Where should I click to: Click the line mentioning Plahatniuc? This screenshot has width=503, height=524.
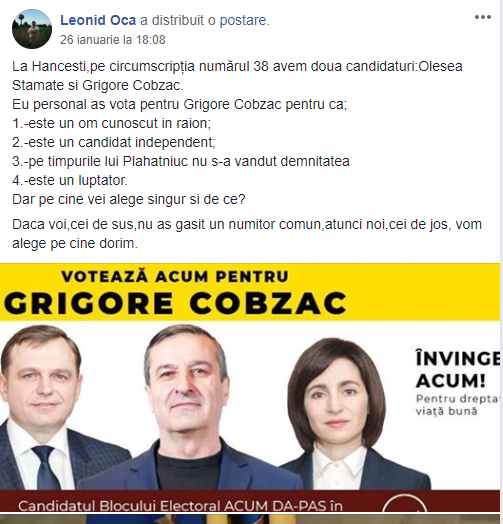(x=181, y=161)
